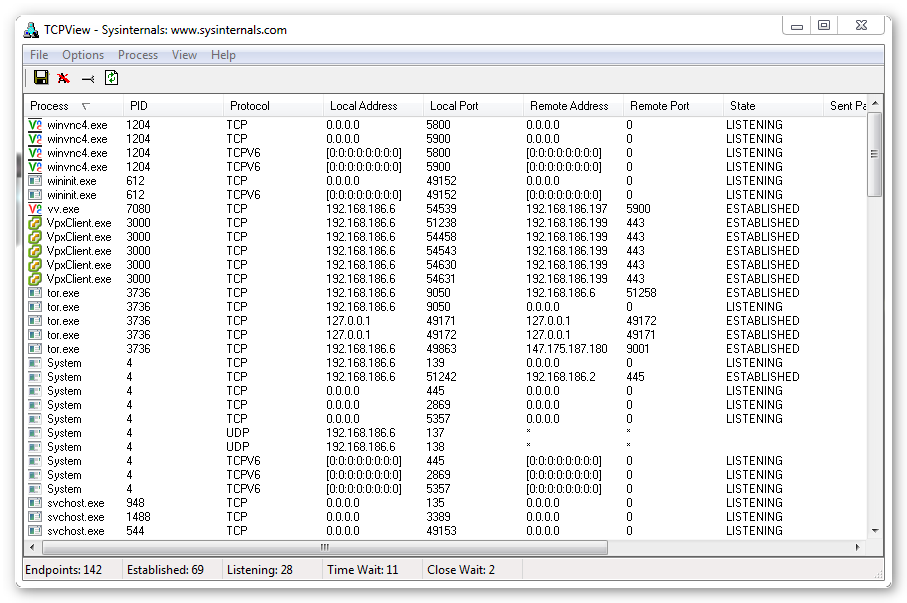Screen dimensions: 907x603
Task: Click tor.exe icon on remote port 51258 row
Action: tap(35, 293)
